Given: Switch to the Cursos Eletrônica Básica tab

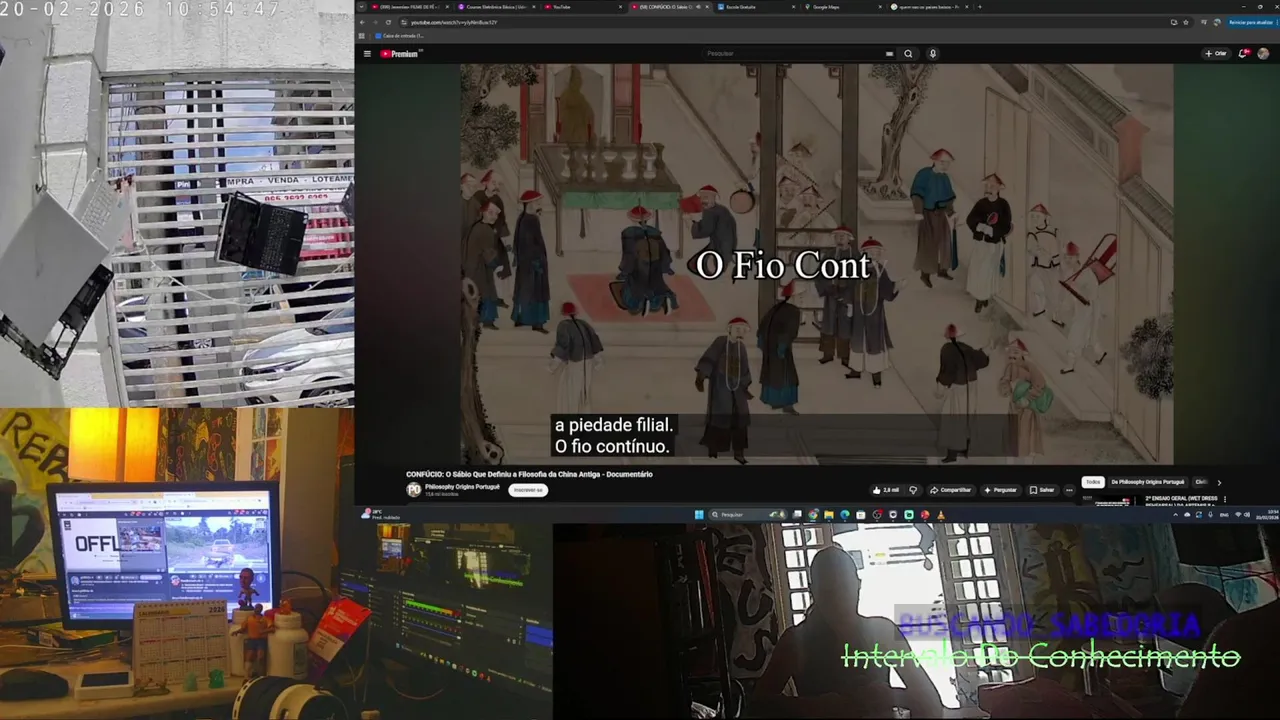Looking at the screenshot, I should (496, 7).
